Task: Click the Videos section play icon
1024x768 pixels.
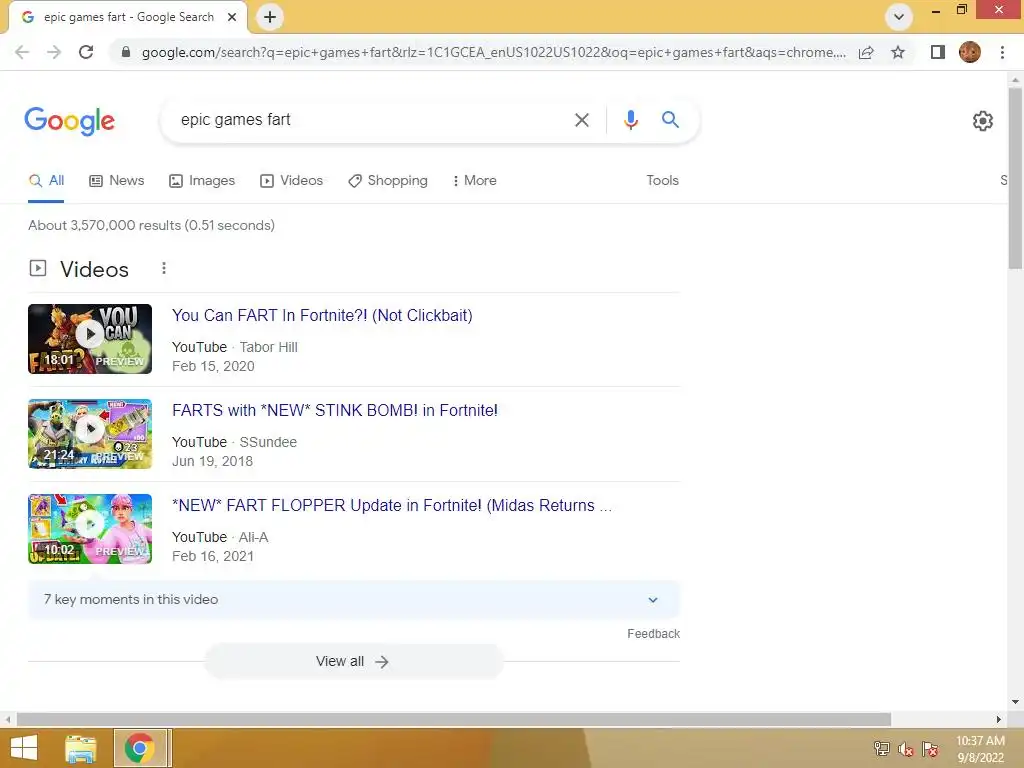Action: click(38, 268)
